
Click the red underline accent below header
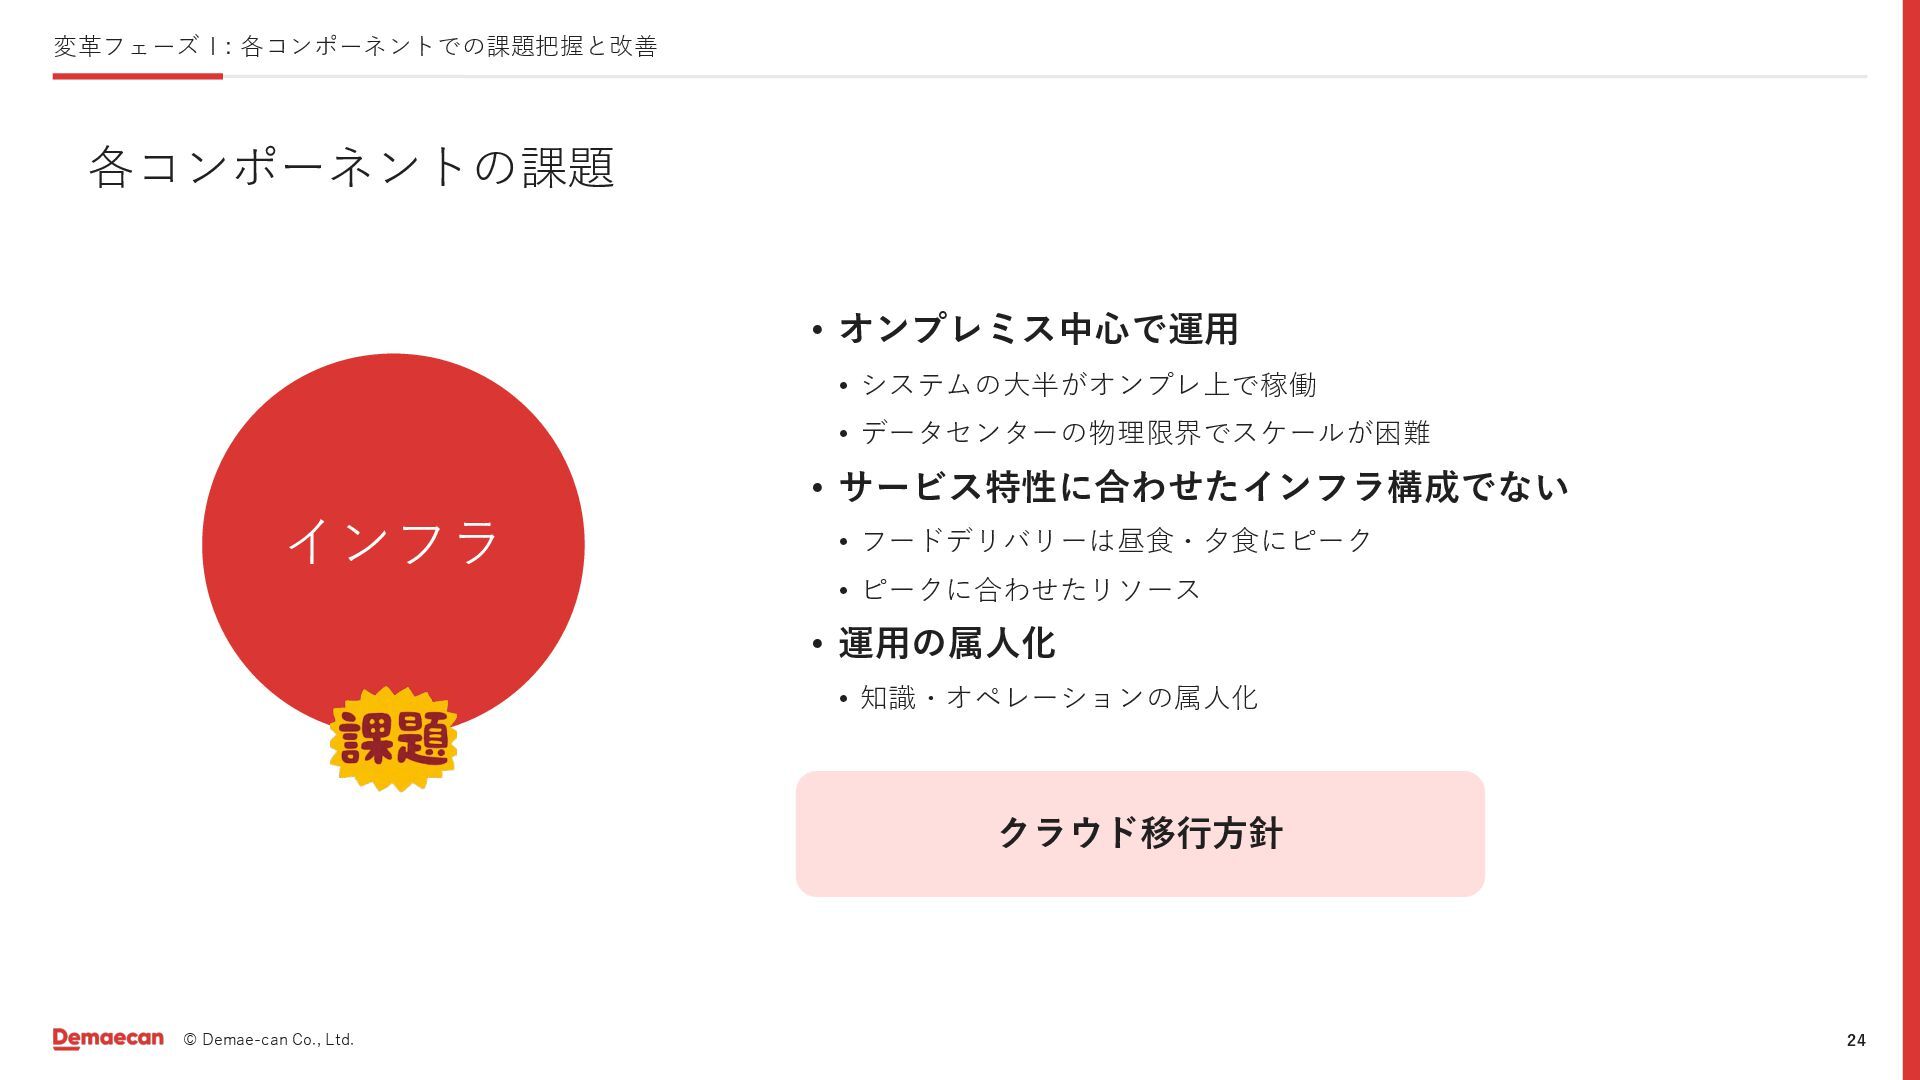tap(137, 76)
